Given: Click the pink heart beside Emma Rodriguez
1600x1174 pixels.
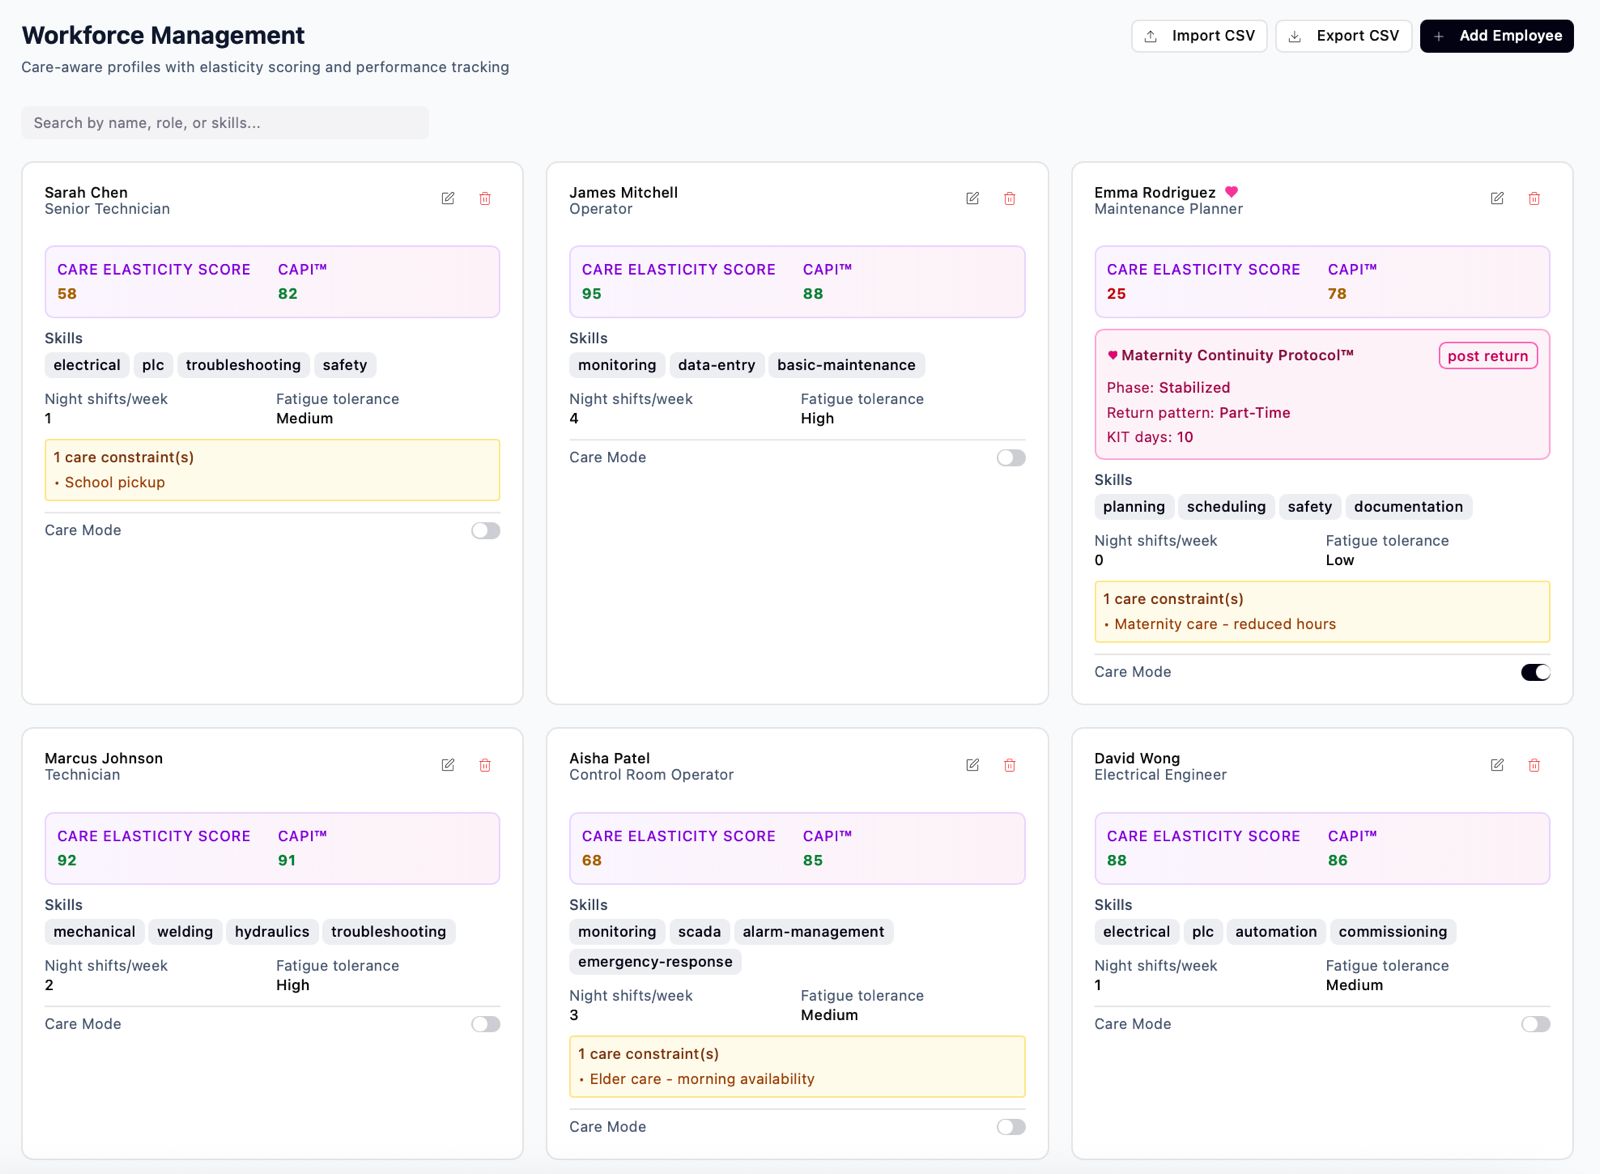Looking at the screenshot, I should click(1232, 192).
